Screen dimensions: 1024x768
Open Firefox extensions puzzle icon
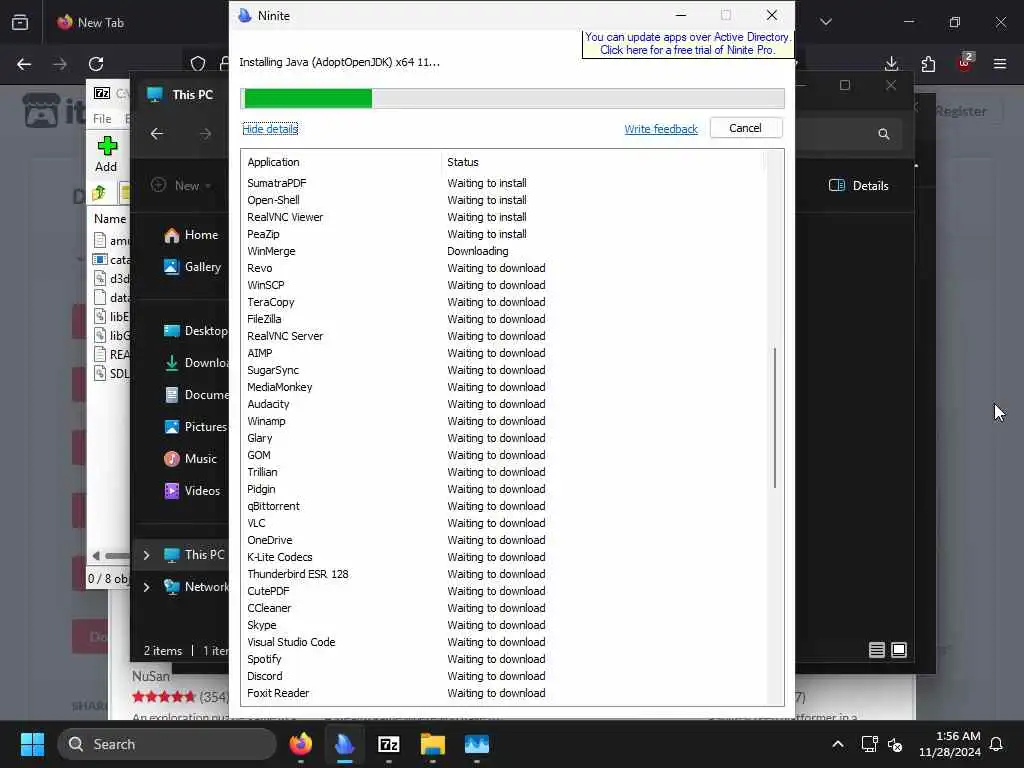click(928, 64)
